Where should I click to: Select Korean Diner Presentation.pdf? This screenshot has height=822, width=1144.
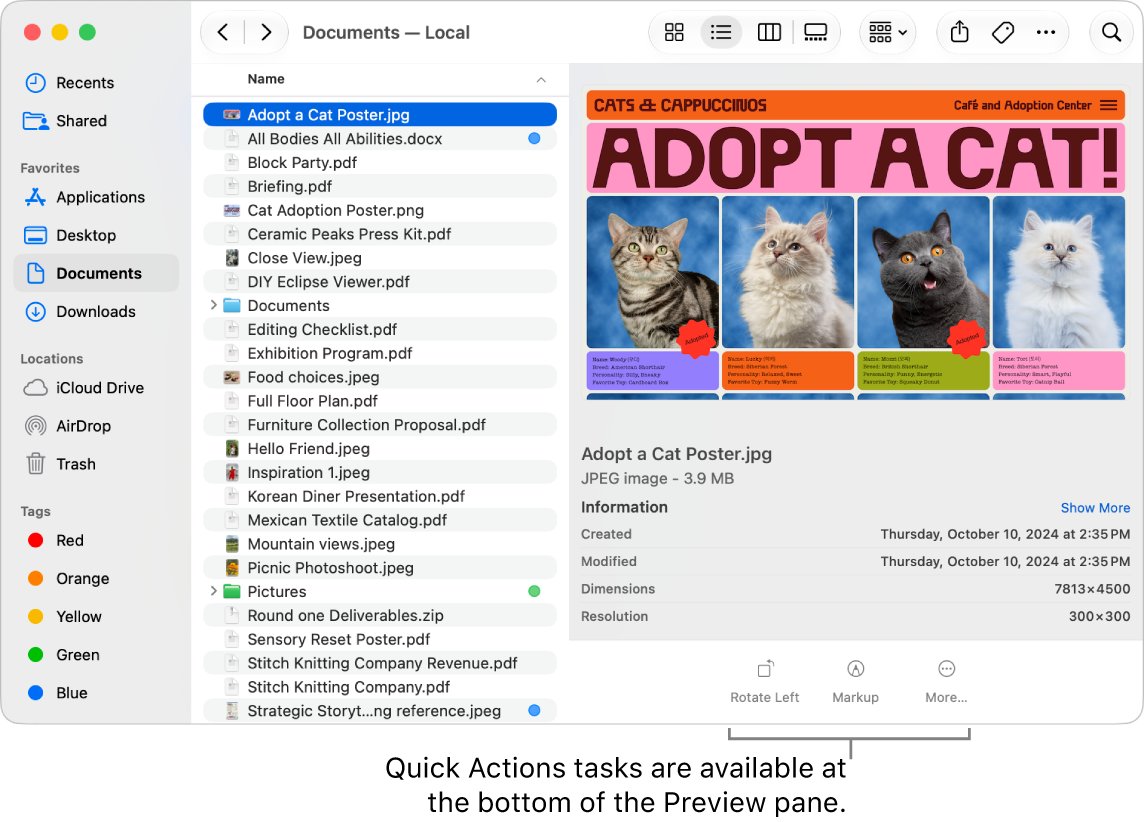(379, 496)
